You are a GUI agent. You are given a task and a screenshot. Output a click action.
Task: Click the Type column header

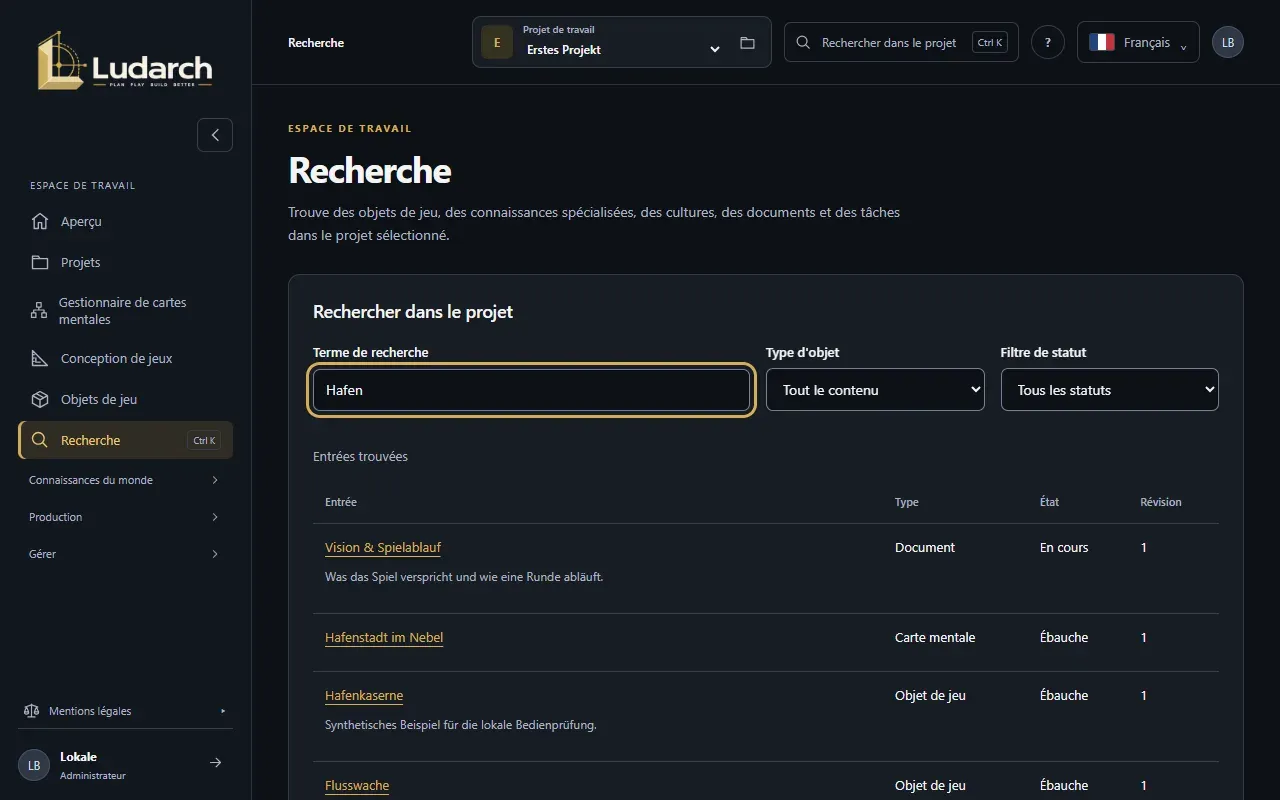[x=906, y=502]
